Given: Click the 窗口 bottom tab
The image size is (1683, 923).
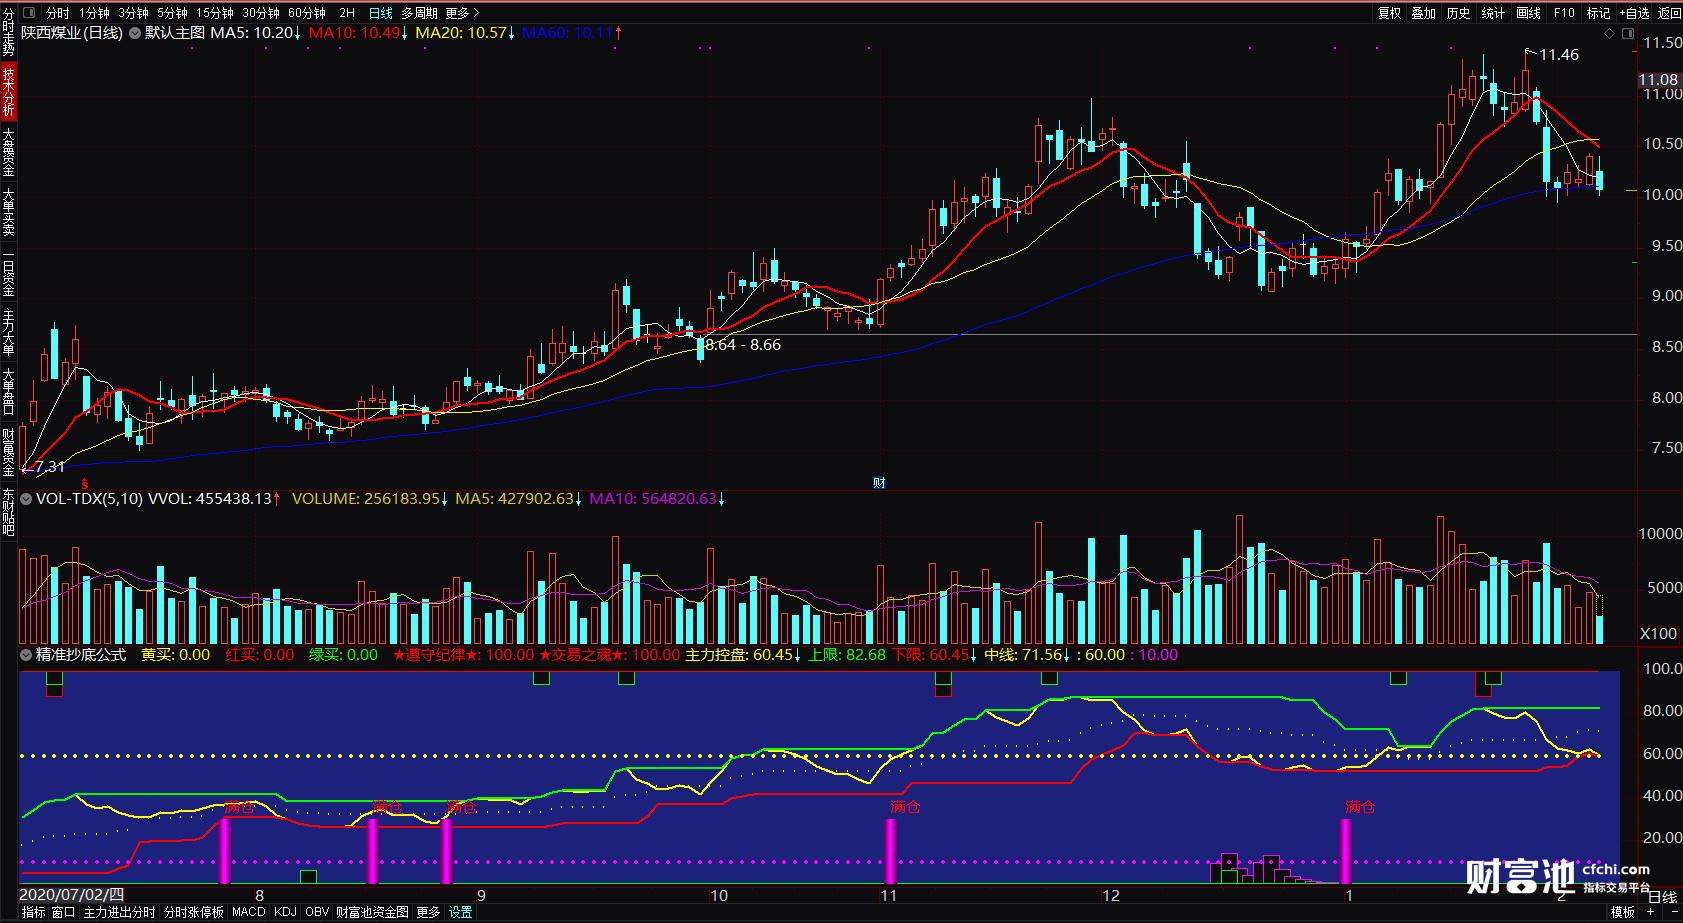Looking at the screenshot, I should coord(63,912).
